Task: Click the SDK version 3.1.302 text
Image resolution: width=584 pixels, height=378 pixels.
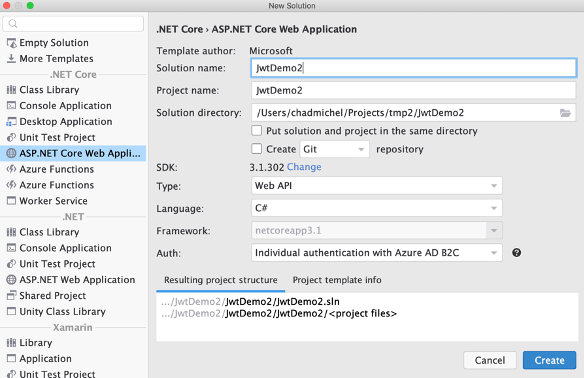Action: (x=267, y=167)
